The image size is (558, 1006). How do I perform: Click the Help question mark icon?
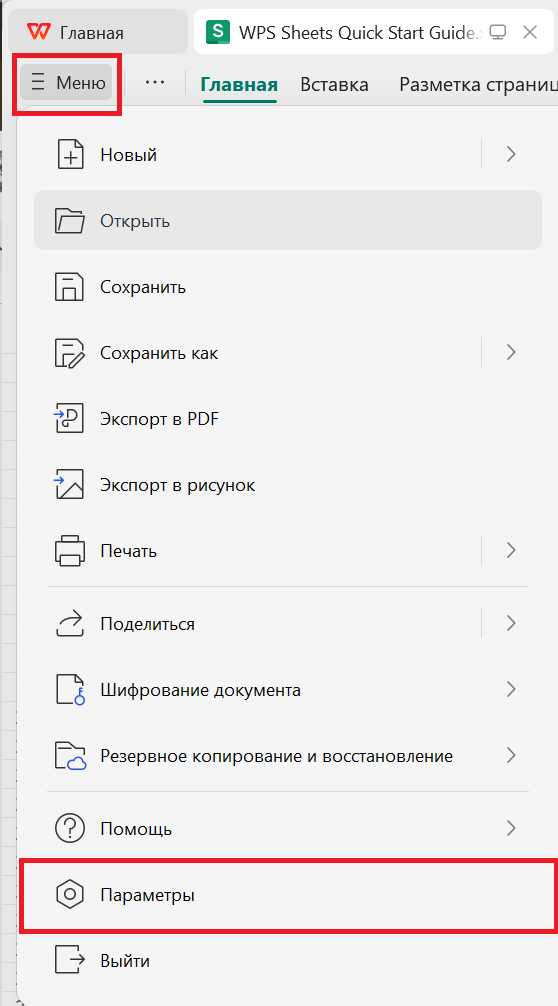(70, 828)
